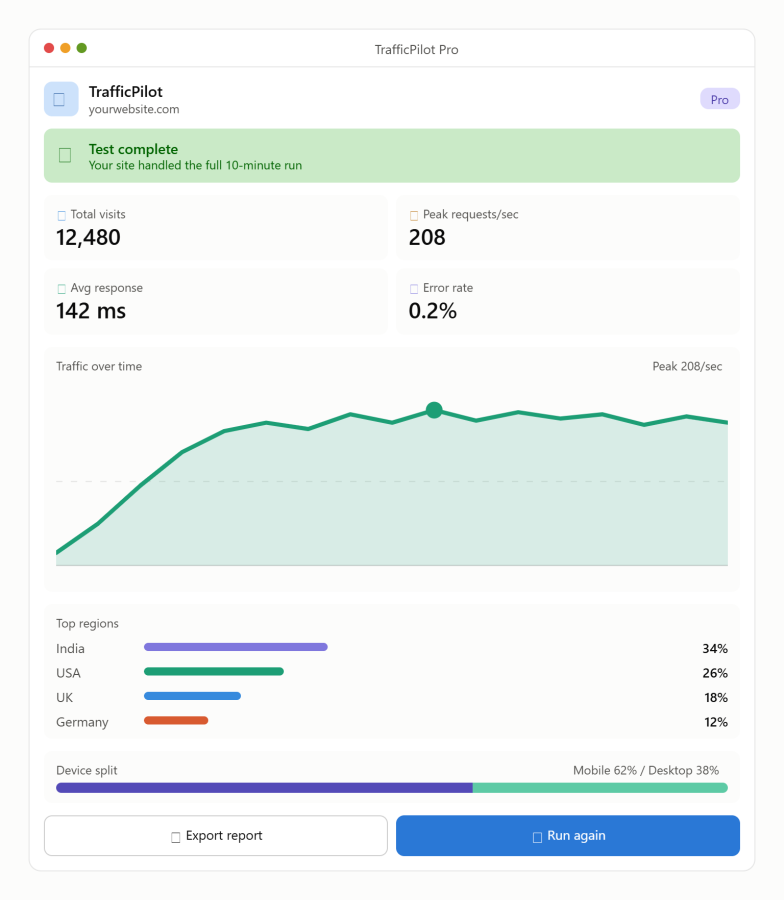Click the 34% India percentage
The width and height of the screenshot is (784, 900).
pos(715,649)
